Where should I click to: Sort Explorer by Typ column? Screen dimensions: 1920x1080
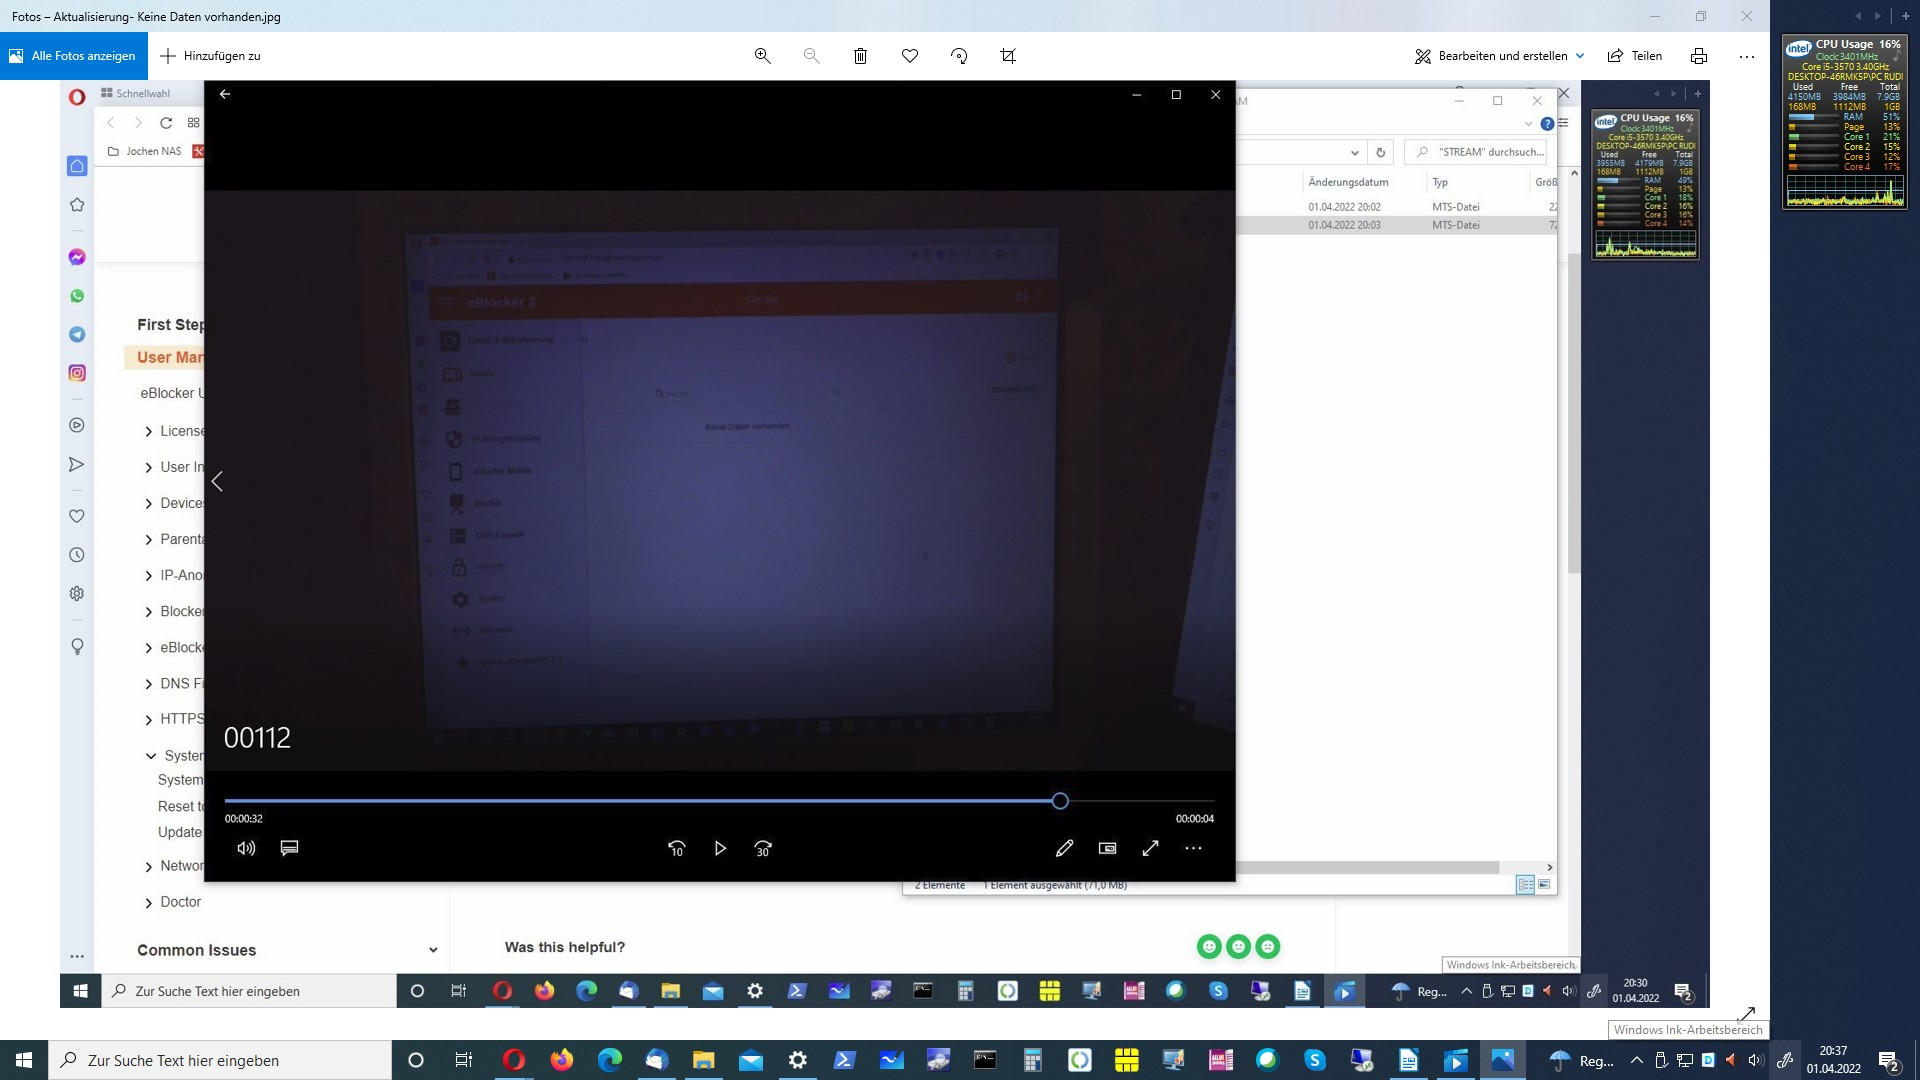point(1440,182)
